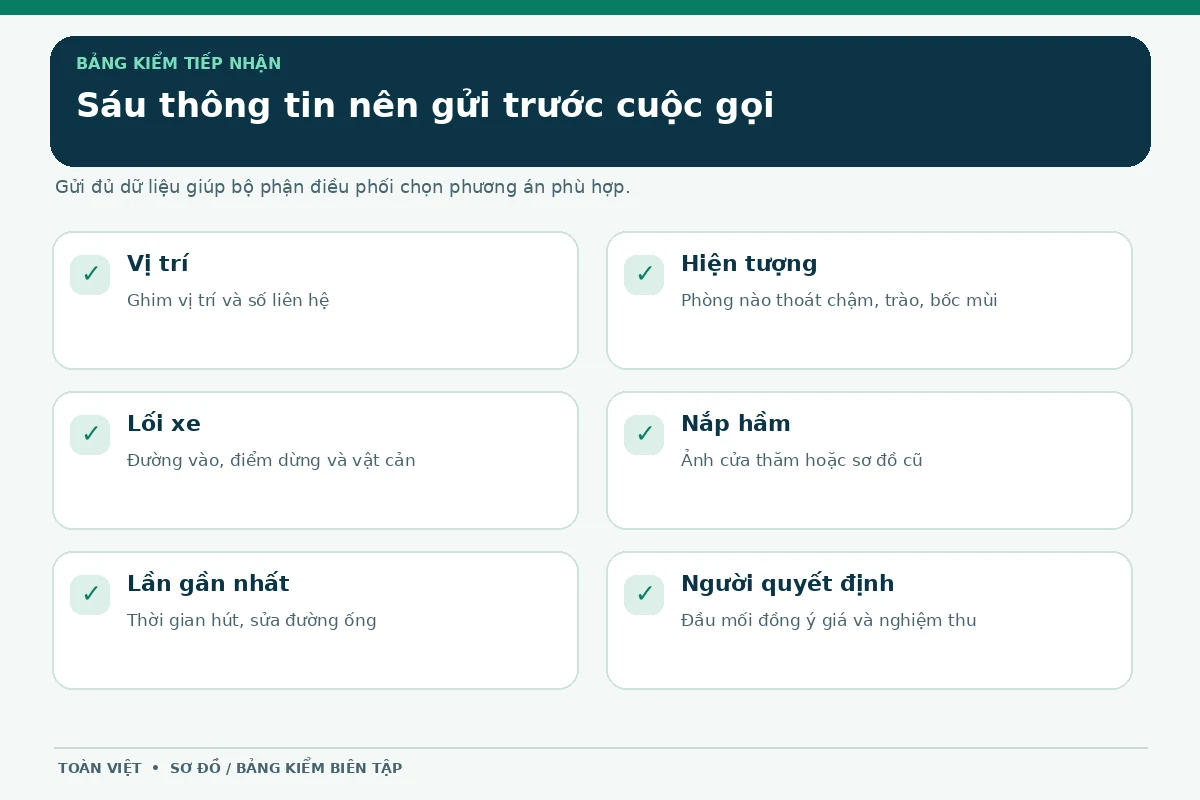
Task: Click the 'BẢNG KIỂM TIẾP NHẬN' header label
Action: [179, 64]
